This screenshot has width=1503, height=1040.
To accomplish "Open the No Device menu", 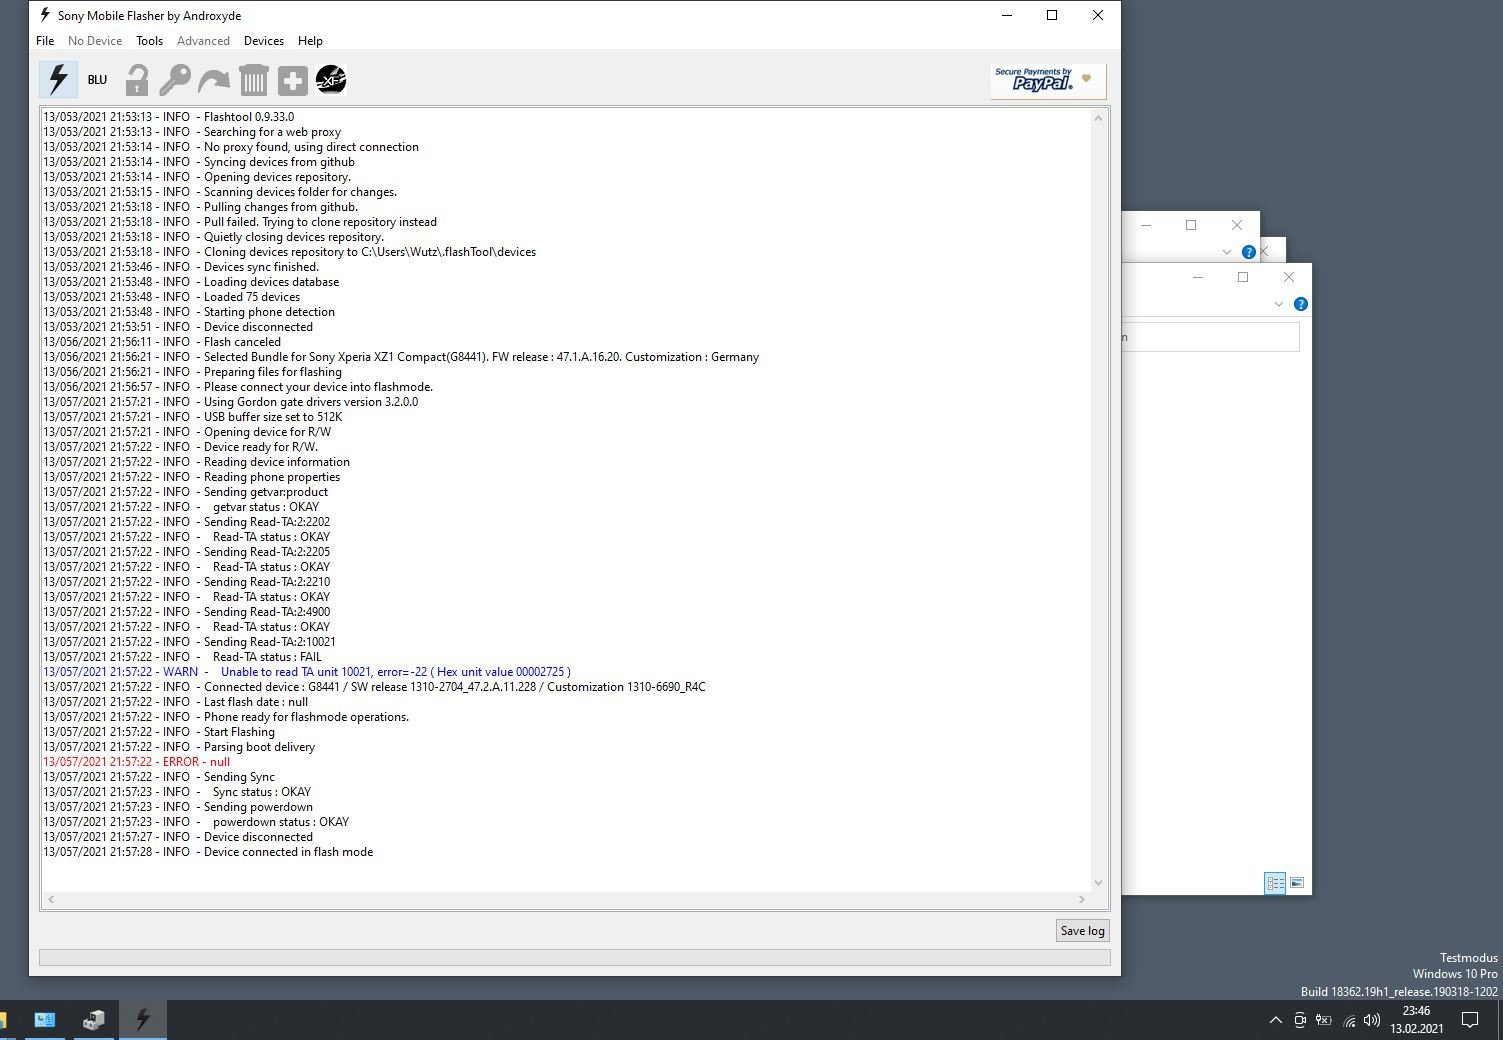I will pos(95,41).
